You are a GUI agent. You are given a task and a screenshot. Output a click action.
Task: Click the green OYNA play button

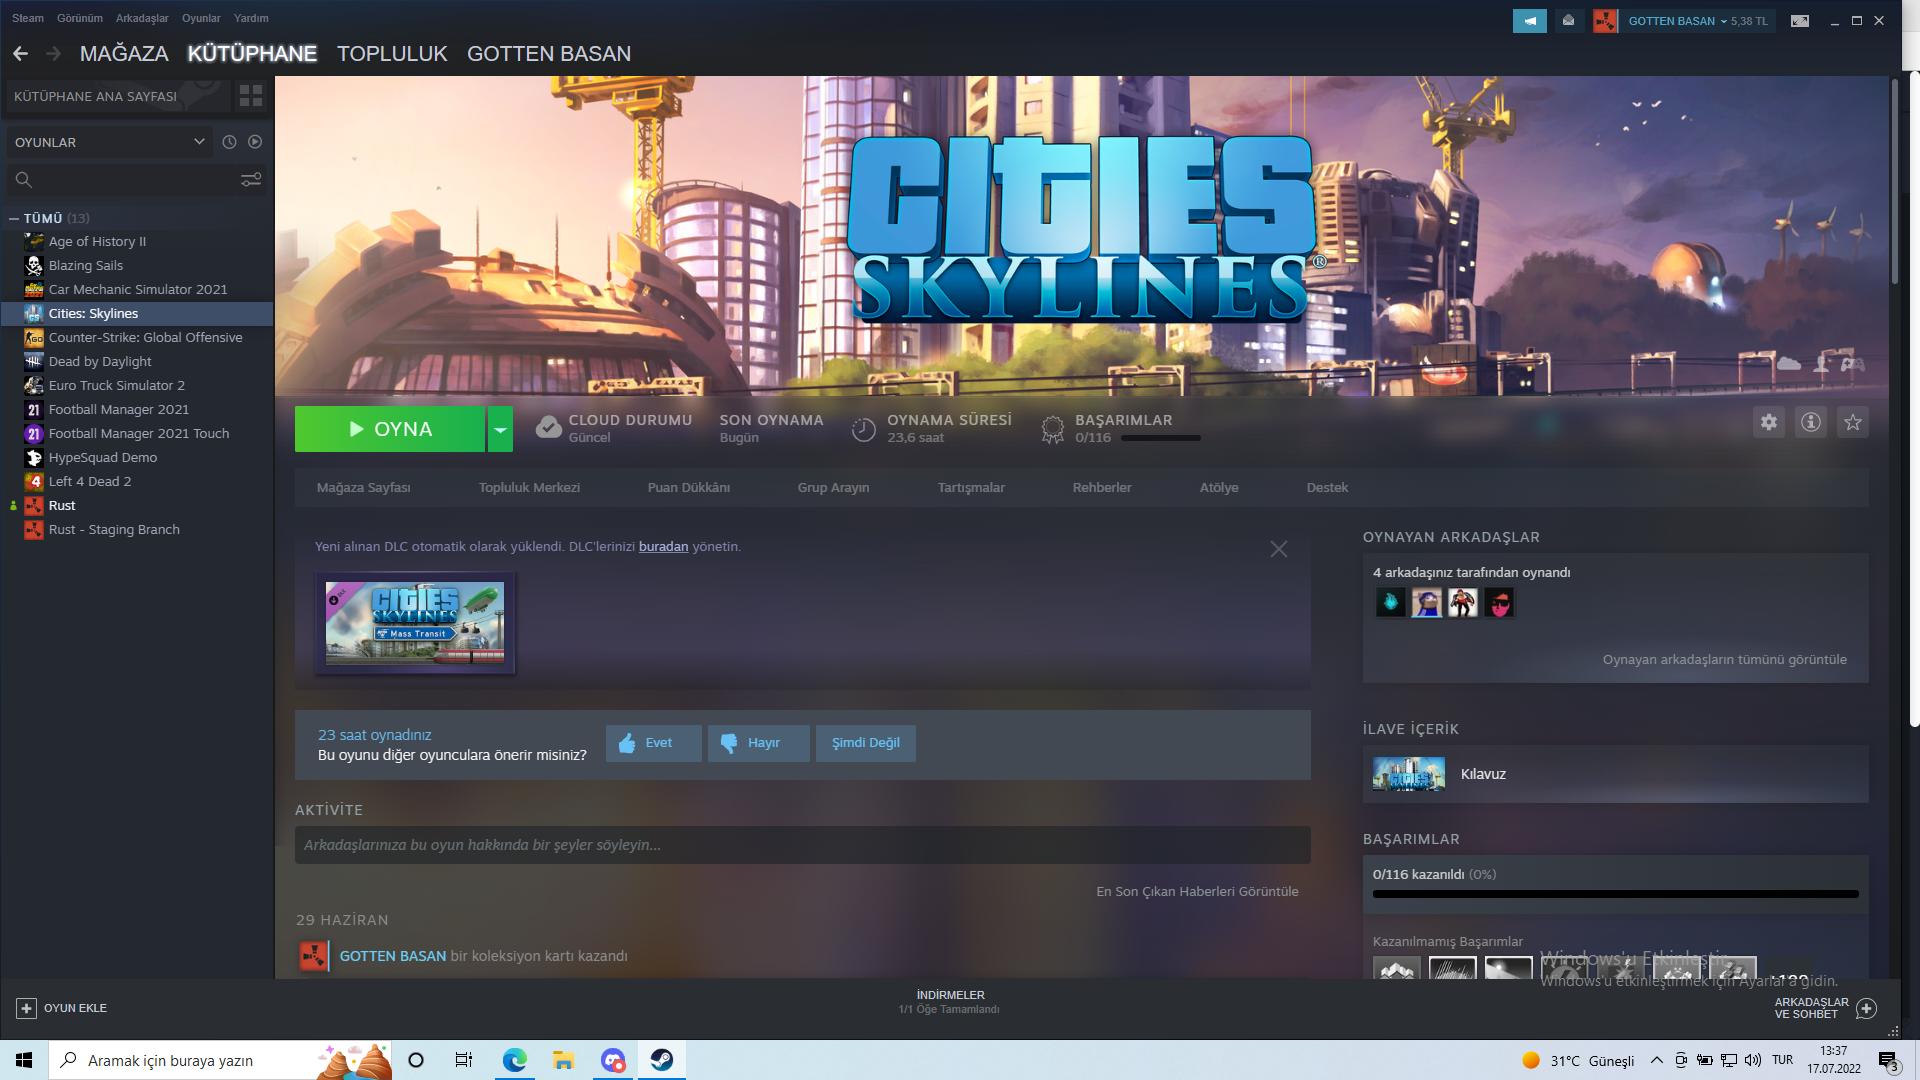click(x=390, y=429)
